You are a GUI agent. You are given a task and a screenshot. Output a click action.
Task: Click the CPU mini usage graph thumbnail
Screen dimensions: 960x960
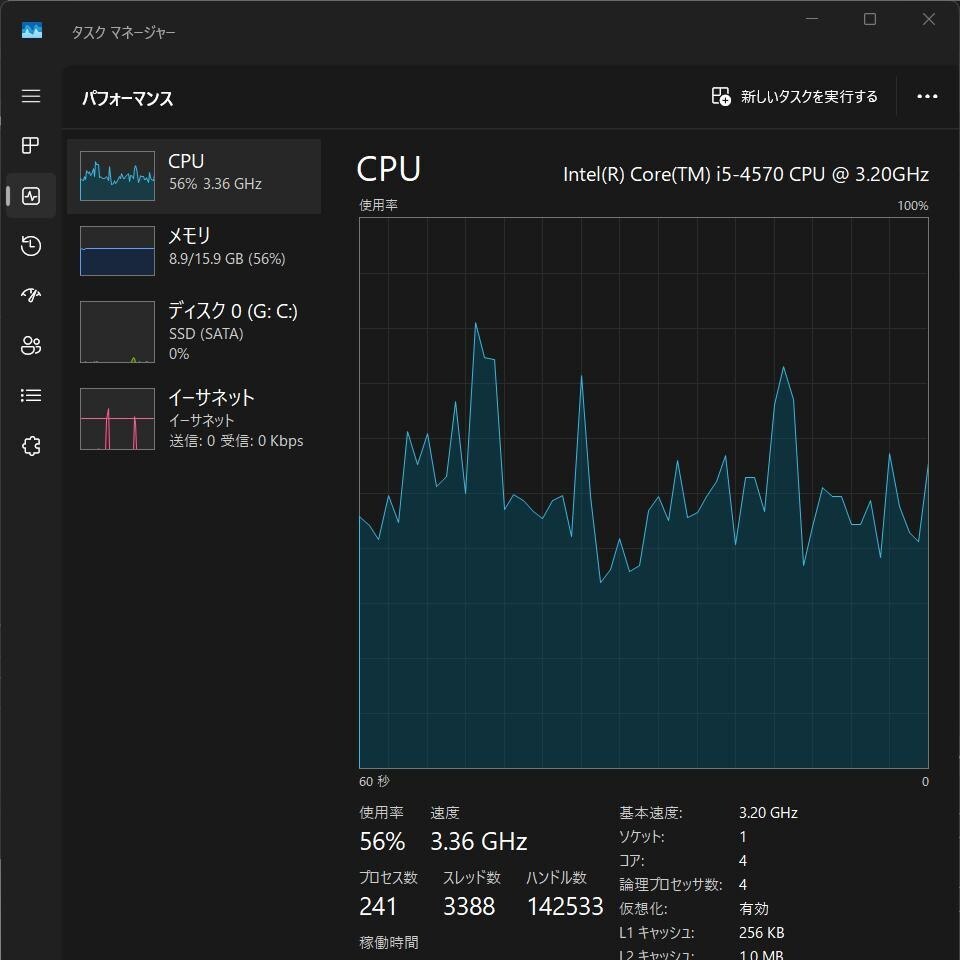[118, 176]
